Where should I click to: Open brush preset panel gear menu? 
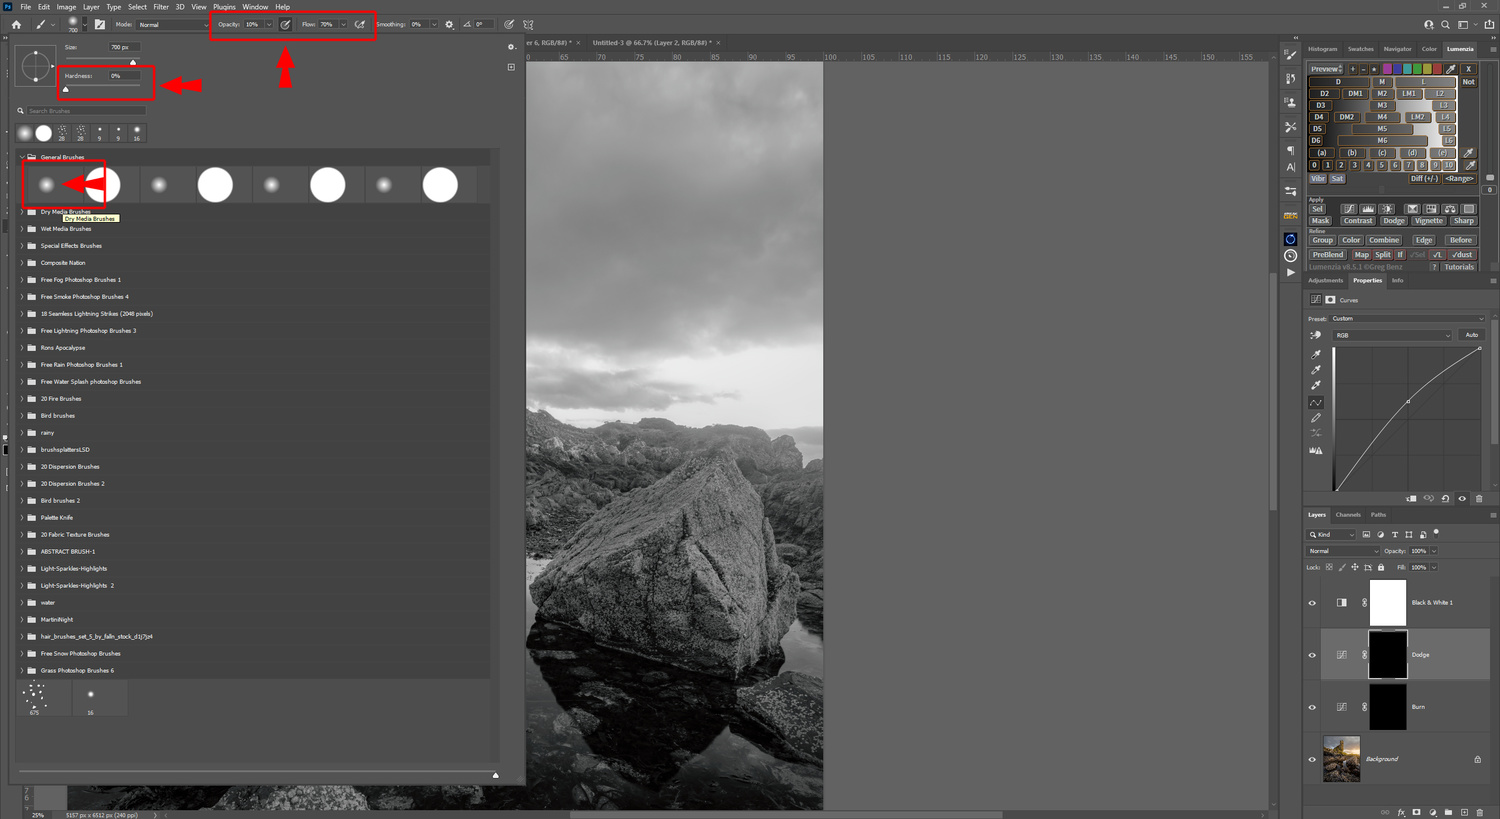point(511,47)
